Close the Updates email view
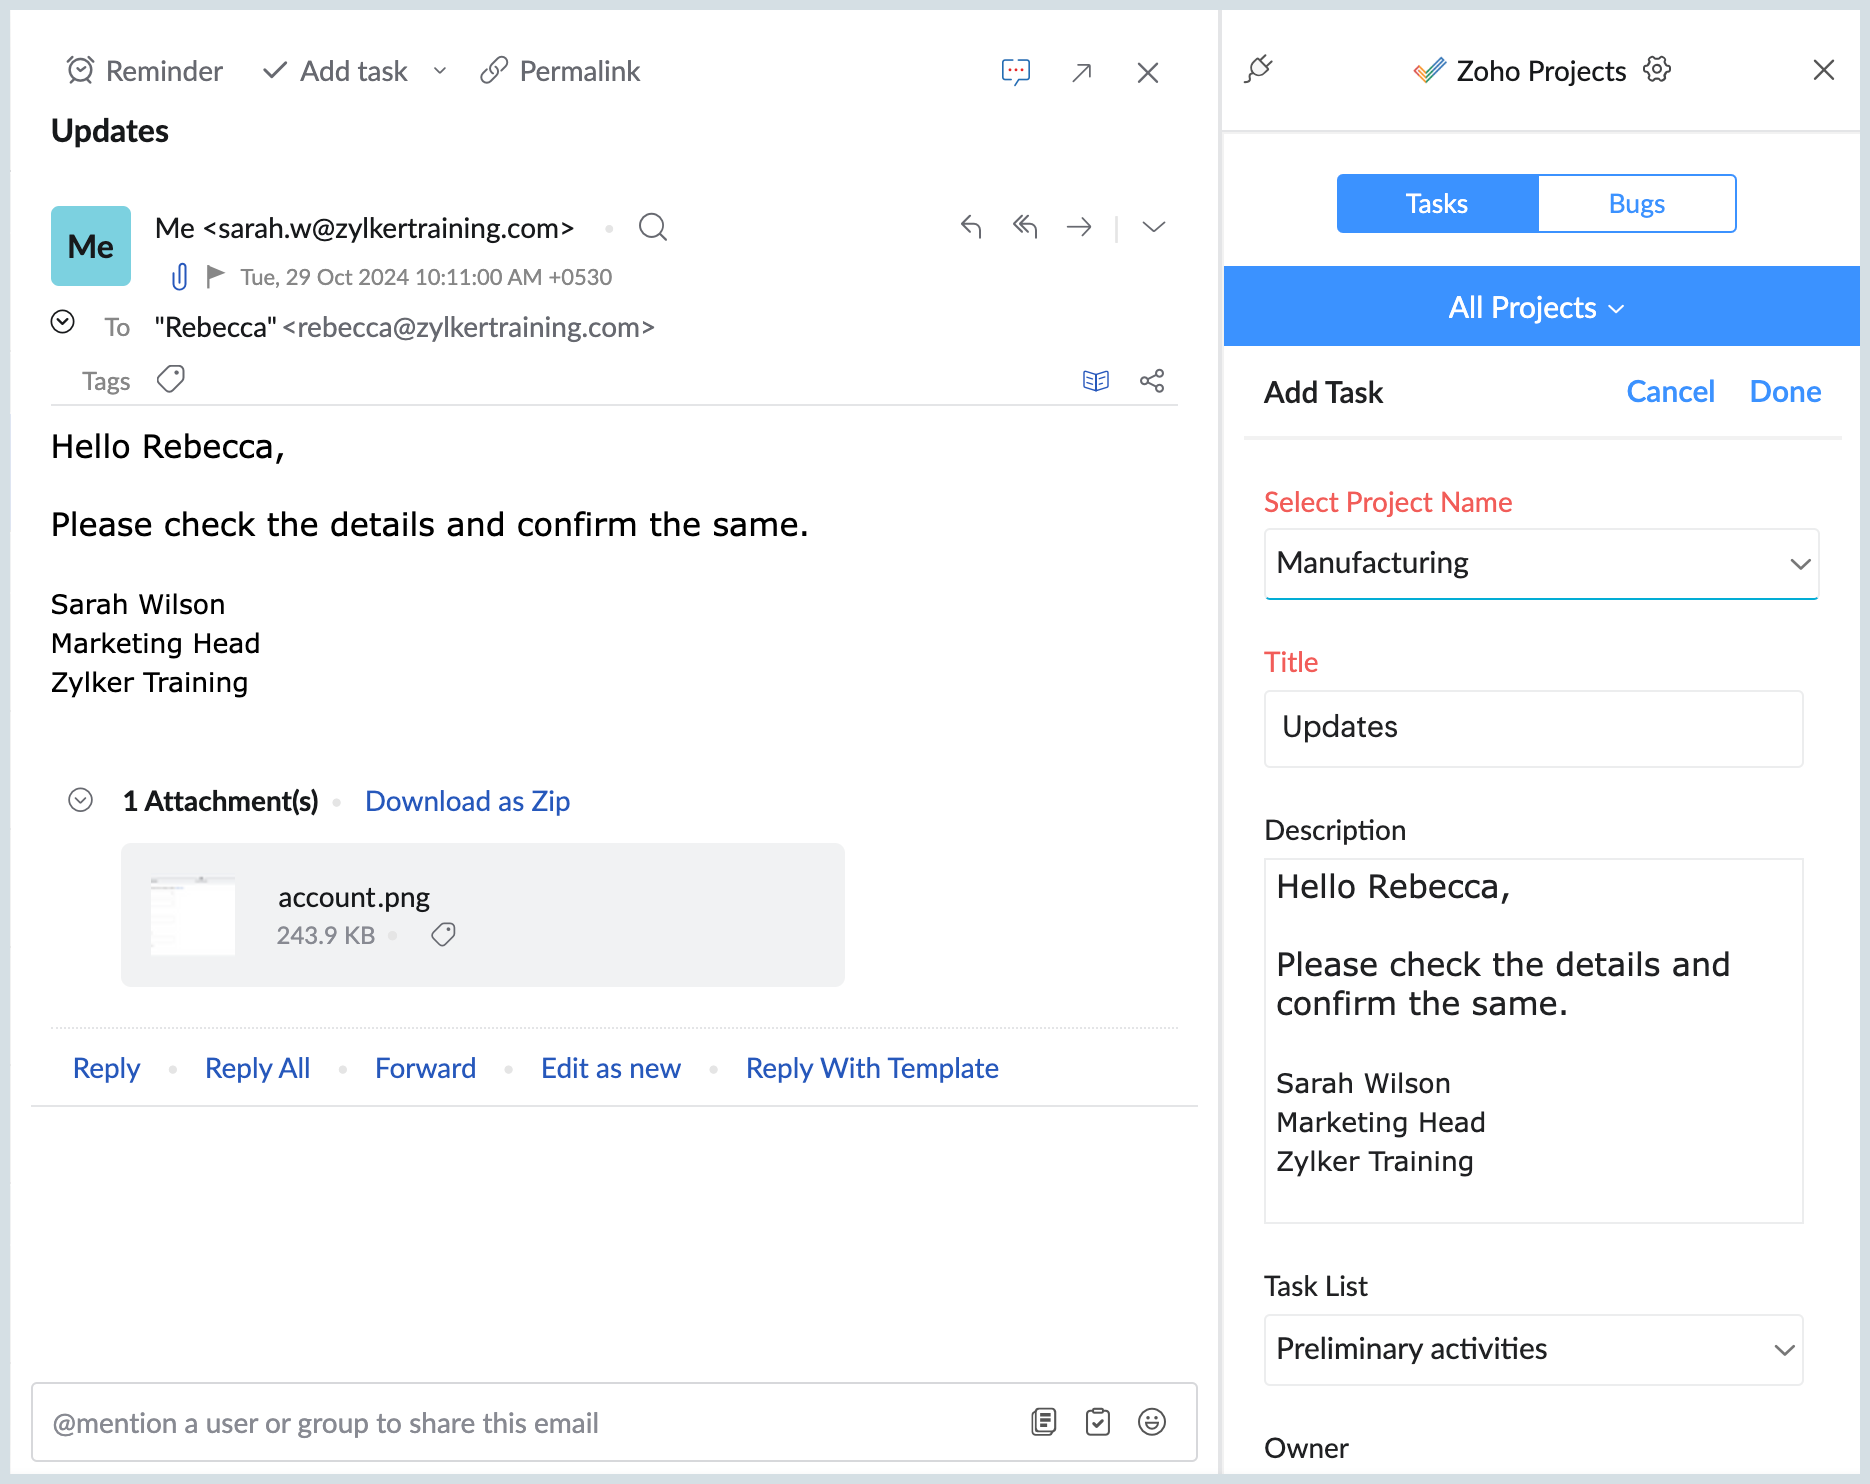Screen dimensions: 1870x1484 (1148, 72)
